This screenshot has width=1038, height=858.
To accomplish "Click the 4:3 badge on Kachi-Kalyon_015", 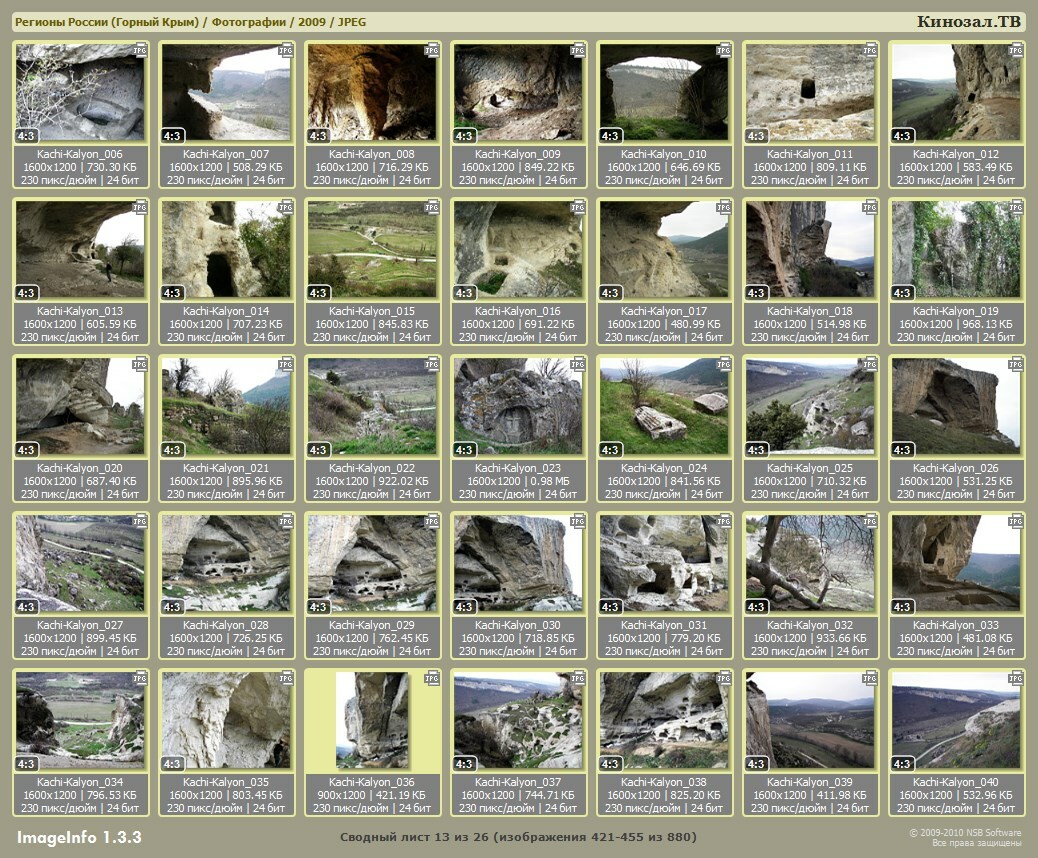I will point(318,293).
